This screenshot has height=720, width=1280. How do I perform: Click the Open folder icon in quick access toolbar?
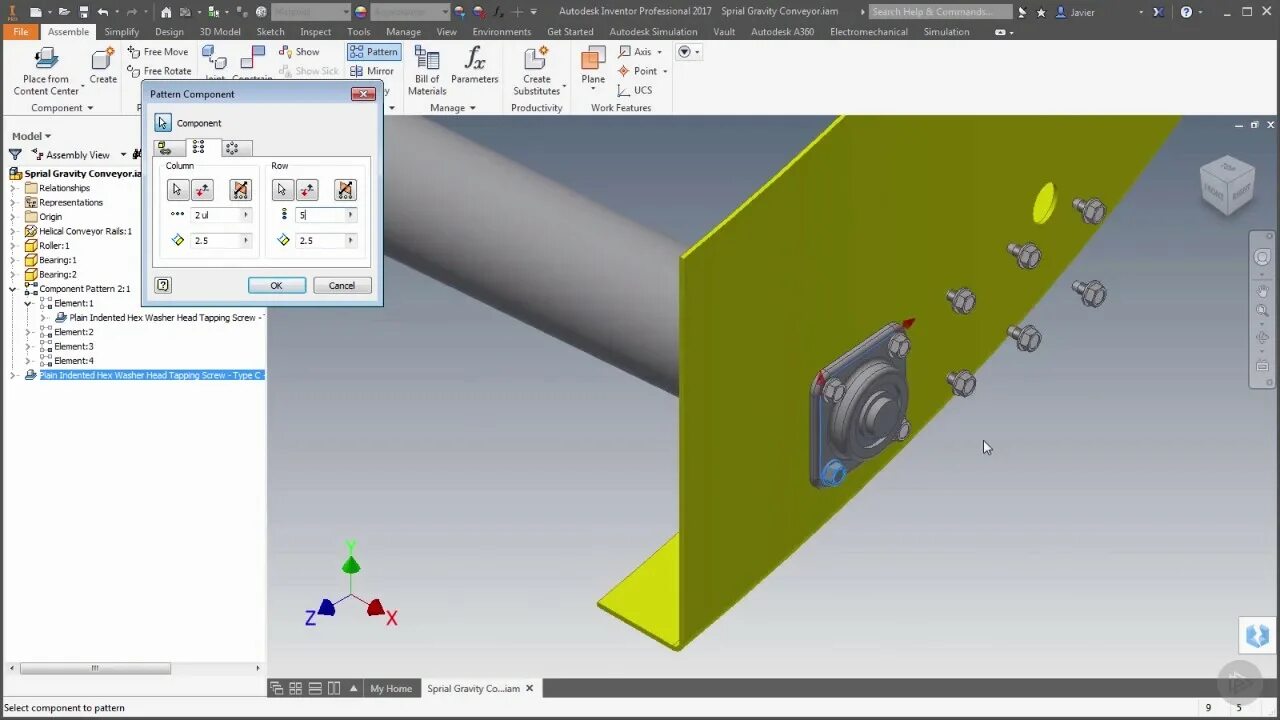[x=63, y=12]
